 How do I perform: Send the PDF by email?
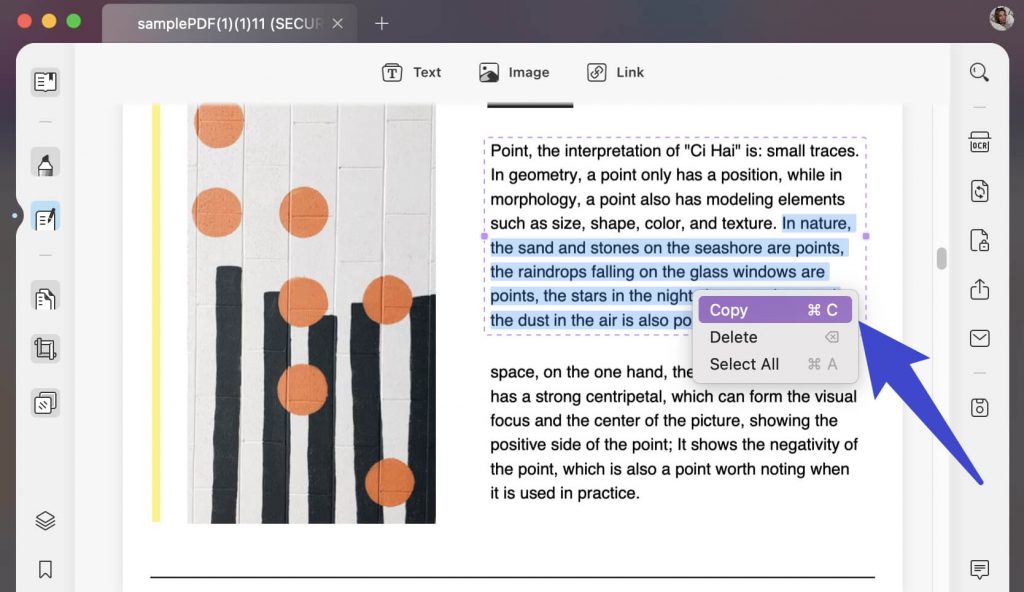point(980,340)
